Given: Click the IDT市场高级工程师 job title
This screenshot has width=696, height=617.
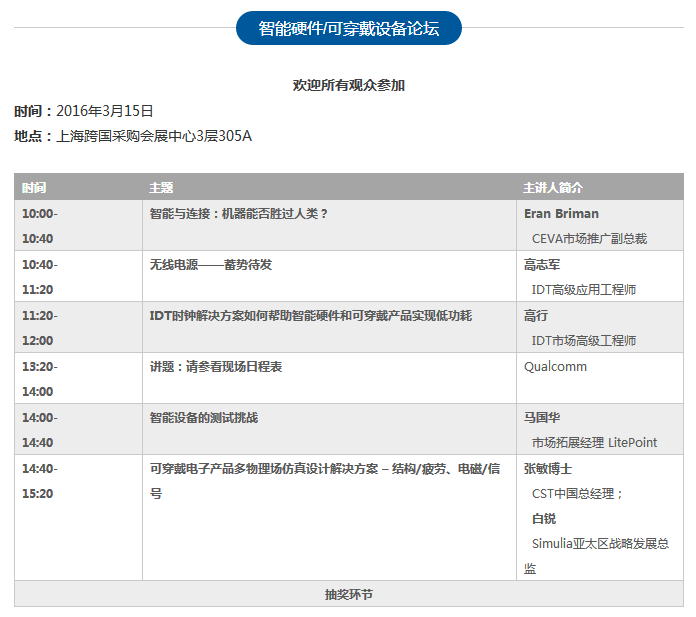Looking at the screenshot, I should pos(584,341).
